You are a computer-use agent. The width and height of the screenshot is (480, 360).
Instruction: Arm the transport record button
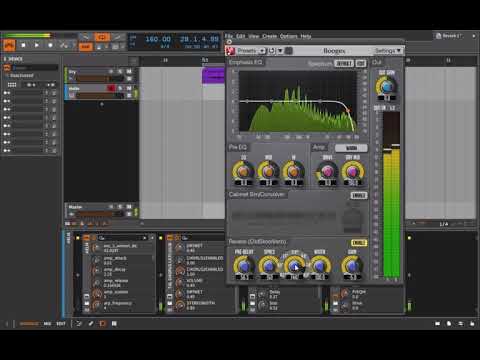click(x=50, y=45)
